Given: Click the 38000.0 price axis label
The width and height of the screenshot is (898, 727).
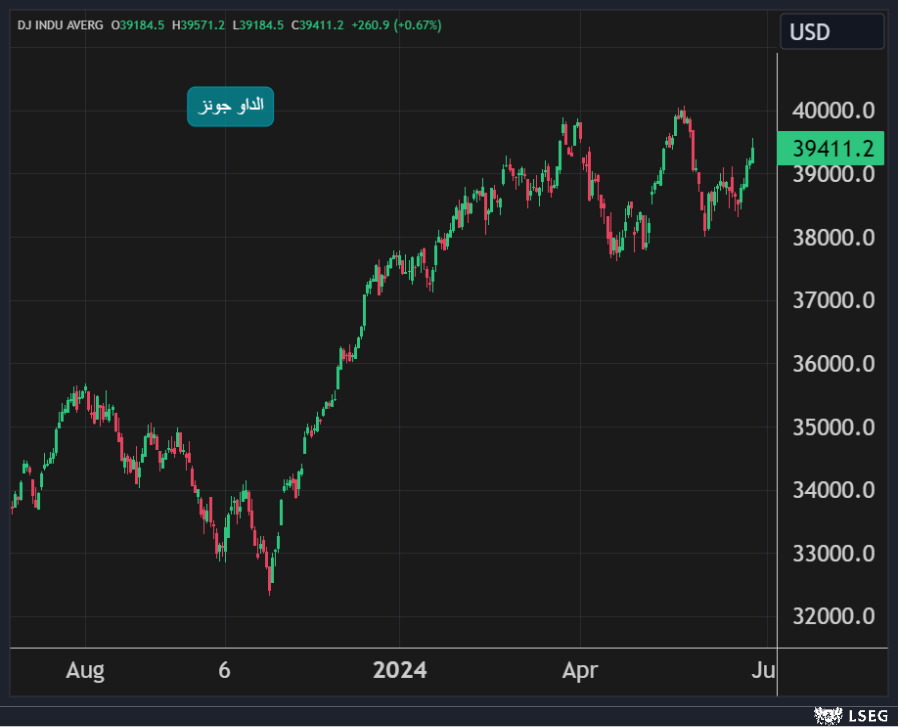Looking at the screenshot, I should pyautogui.click(x=834, y=237).
